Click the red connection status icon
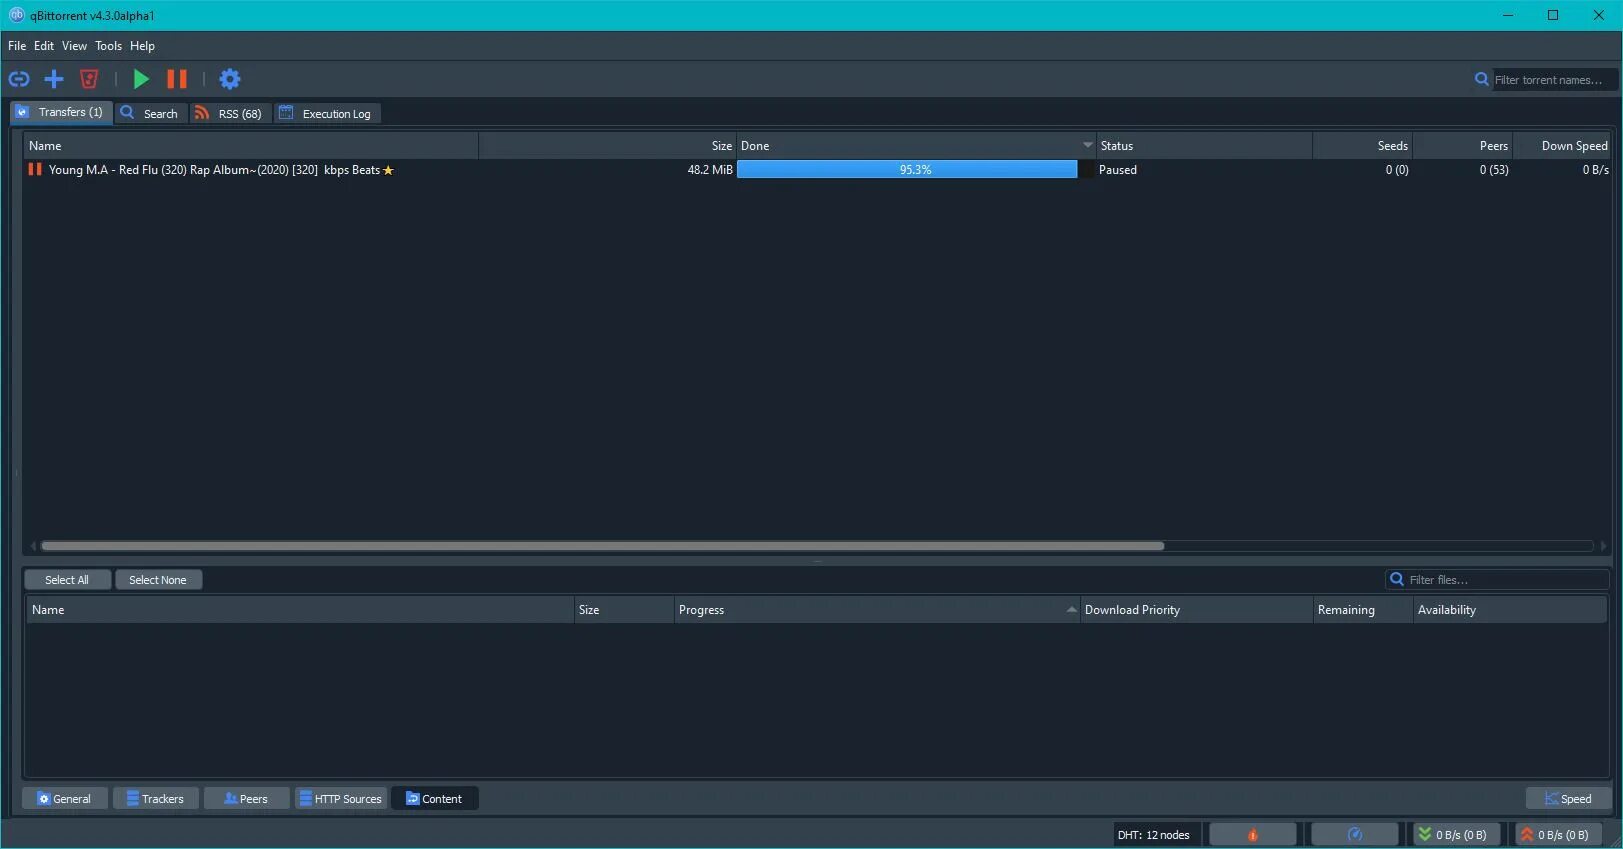 [x=1252, y=835]
